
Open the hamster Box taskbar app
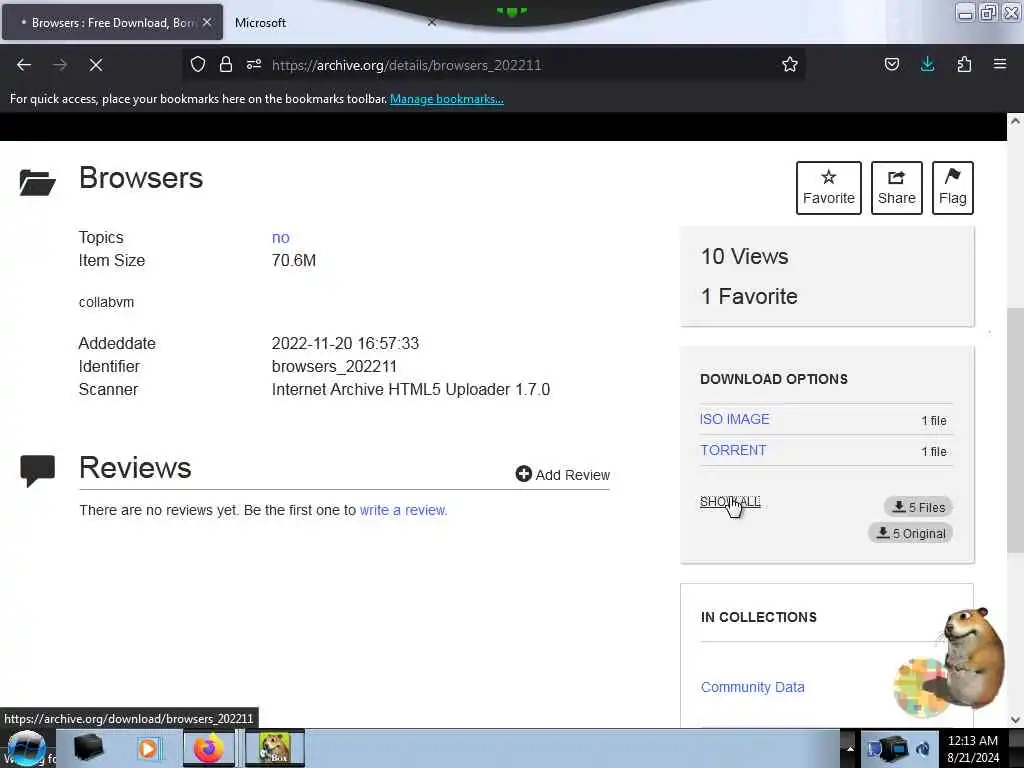pos(275,748)
